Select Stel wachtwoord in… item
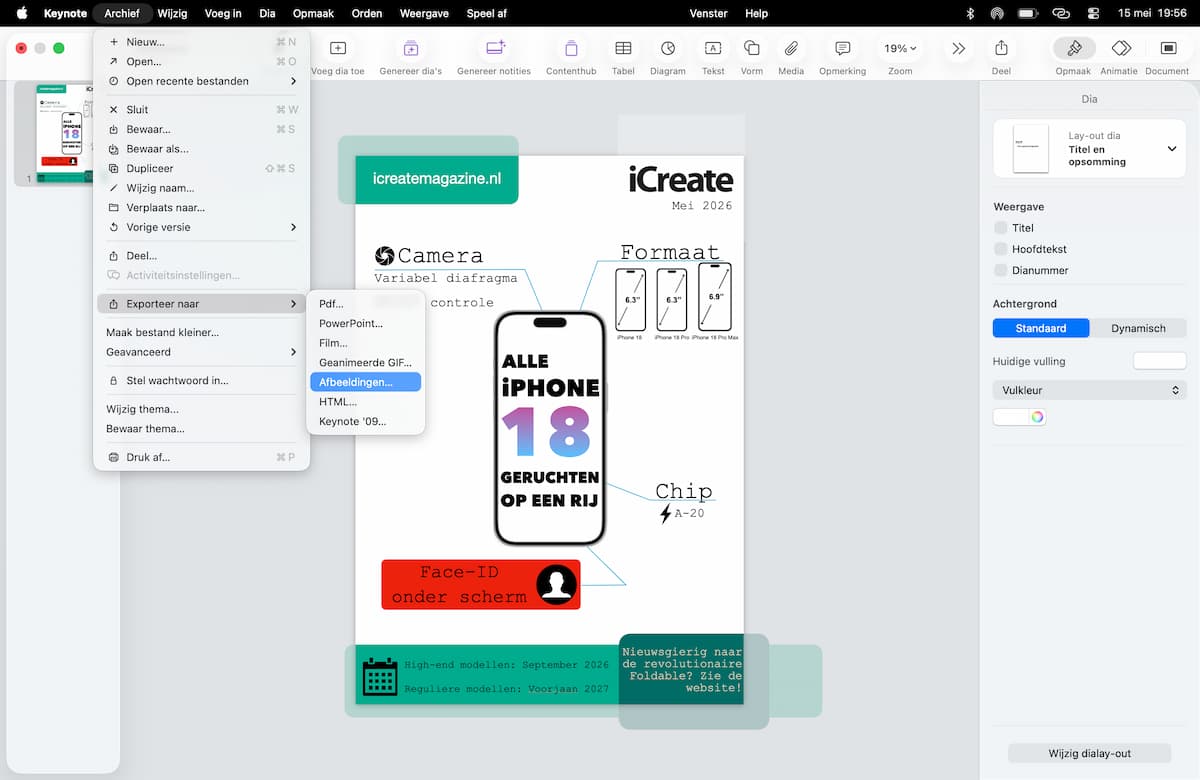This screenshot has height=780, width=1200. [x=202, y=380]
